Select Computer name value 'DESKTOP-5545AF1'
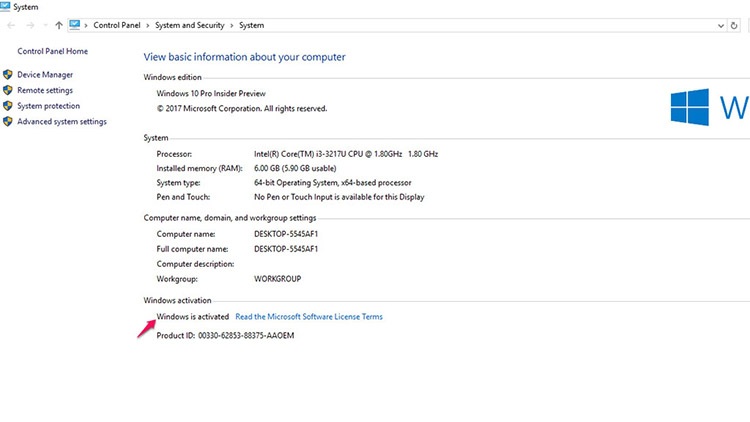This screenshot has height=422, width=750. [x=286, y=234]
